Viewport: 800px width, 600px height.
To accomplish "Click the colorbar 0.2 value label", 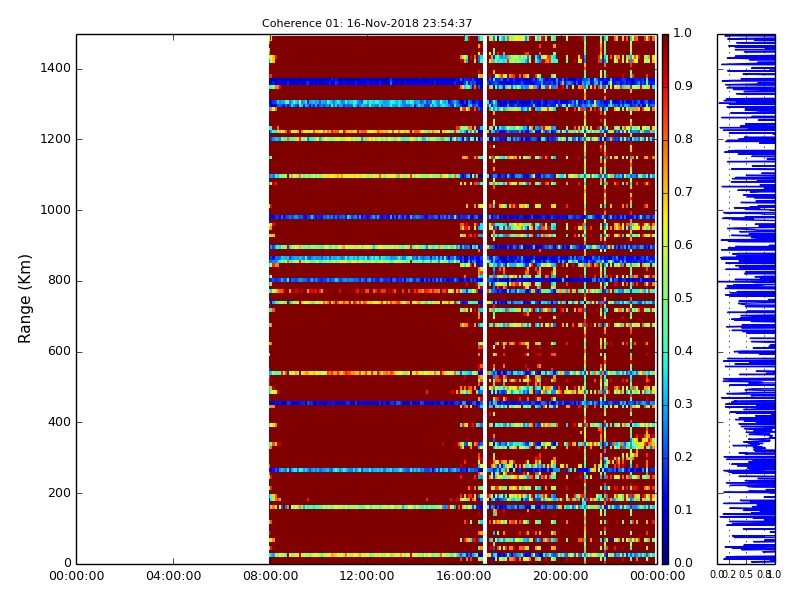I will point(683,457).
